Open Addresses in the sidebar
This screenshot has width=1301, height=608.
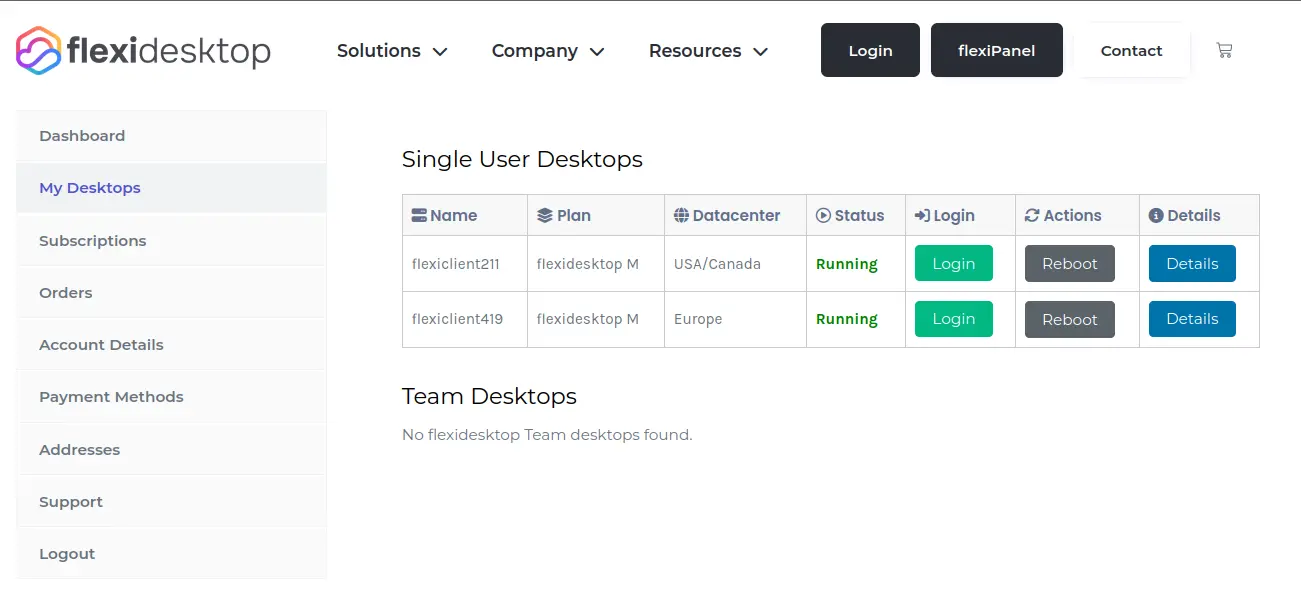click(171, 450)
